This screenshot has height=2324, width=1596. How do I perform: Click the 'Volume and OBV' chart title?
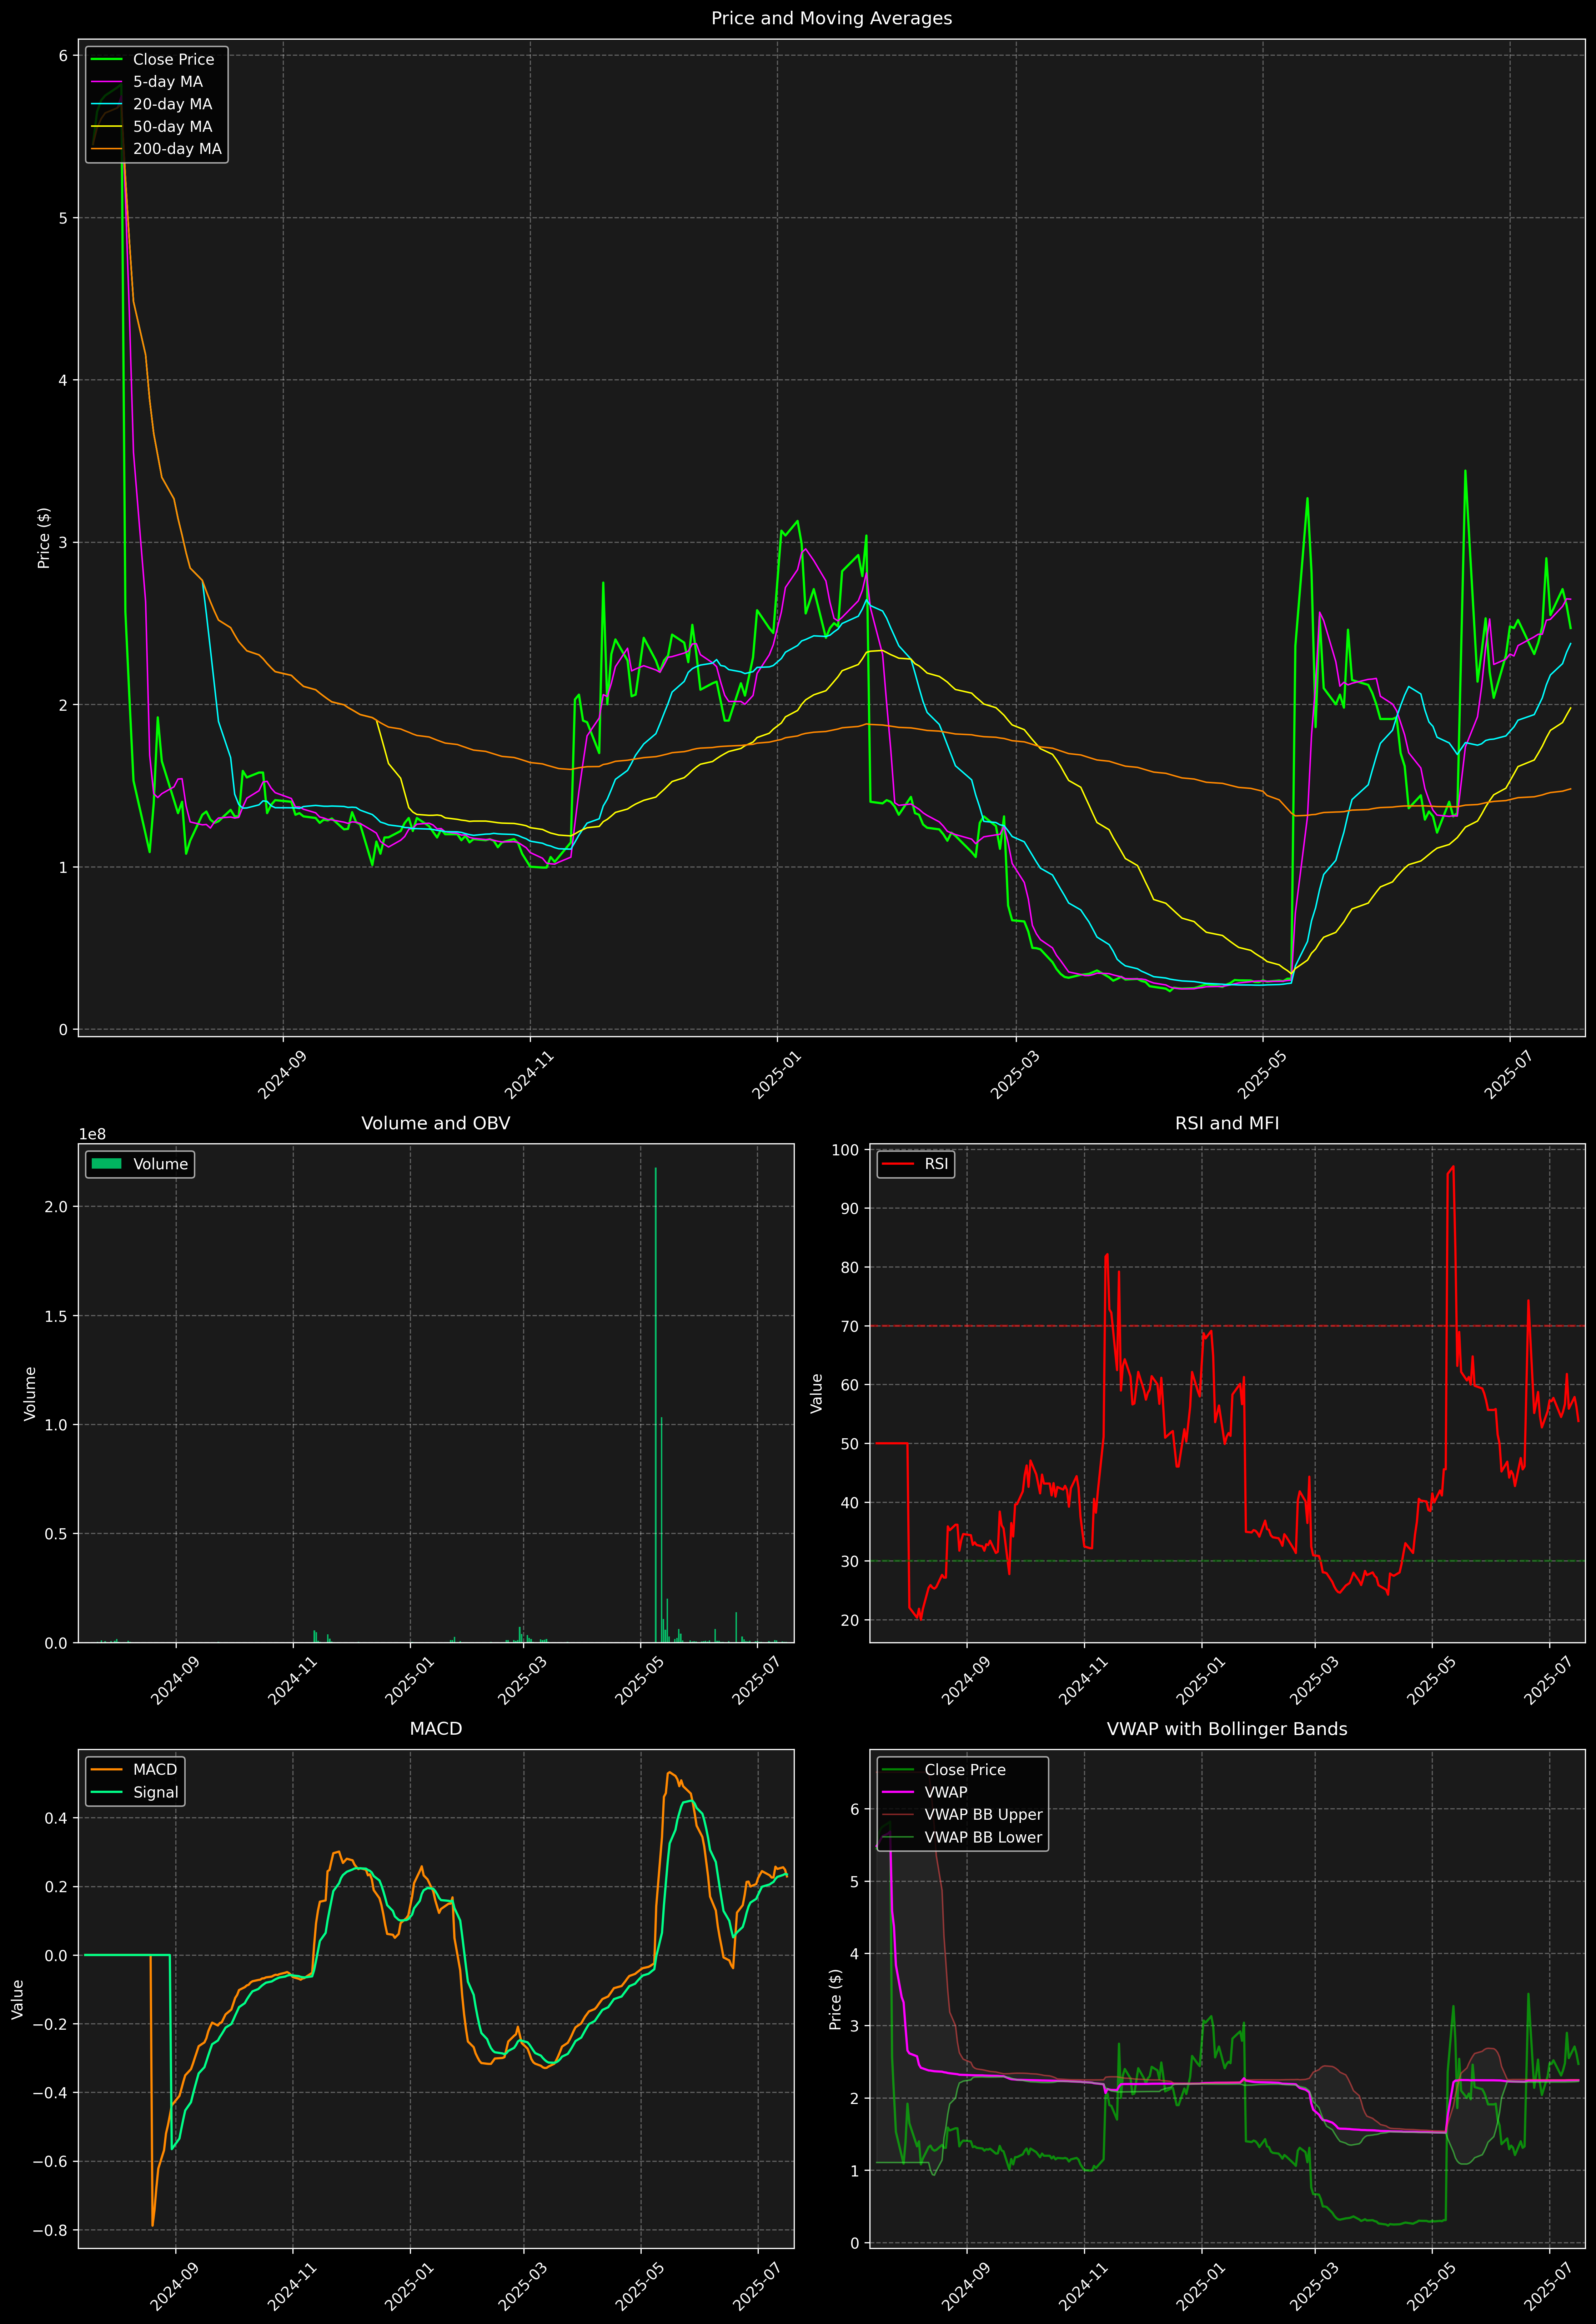(x=436, y=1123)
